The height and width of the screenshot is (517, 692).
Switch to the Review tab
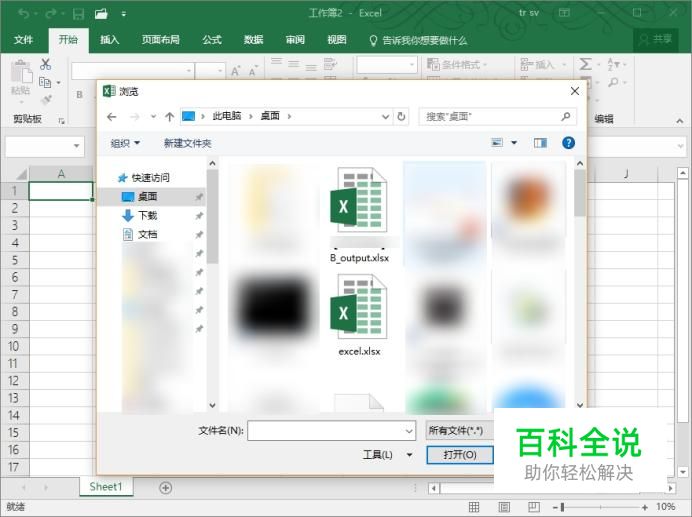click(x=295, y=40)
